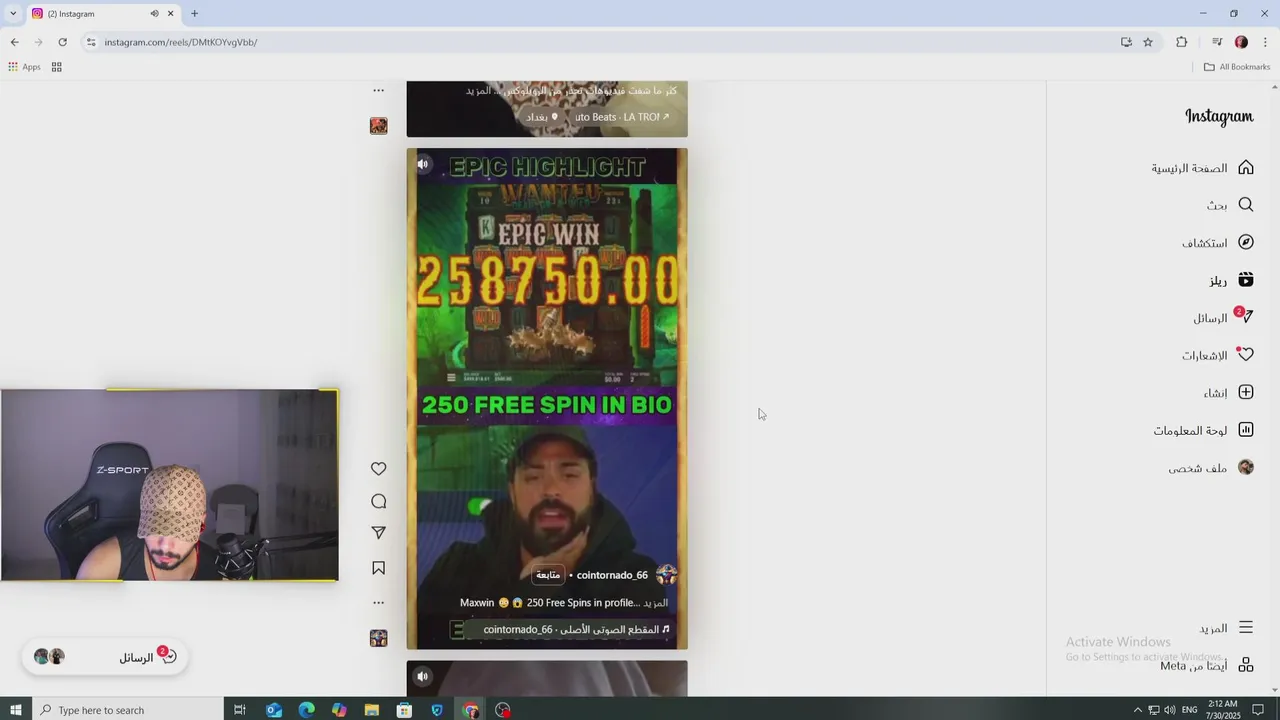Open Messages (الرسائل) in the right sidebar
1280x720 pixels.
(x=1222, y=318)
